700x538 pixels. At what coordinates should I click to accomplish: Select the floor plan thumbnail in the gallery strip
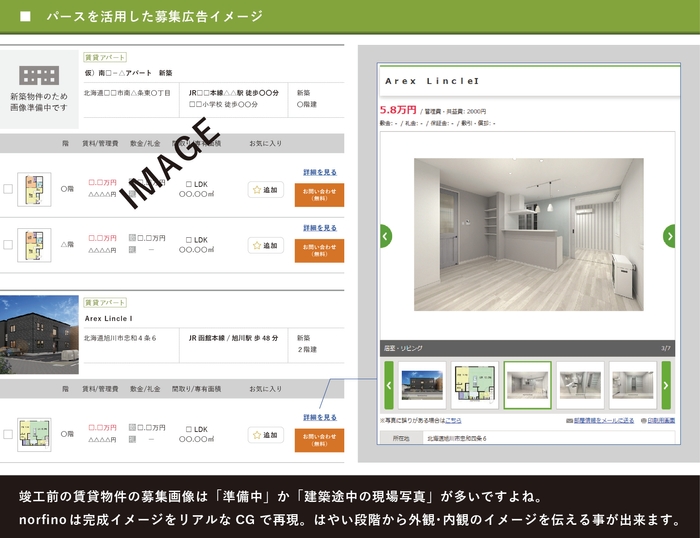(x=475, y=385)
